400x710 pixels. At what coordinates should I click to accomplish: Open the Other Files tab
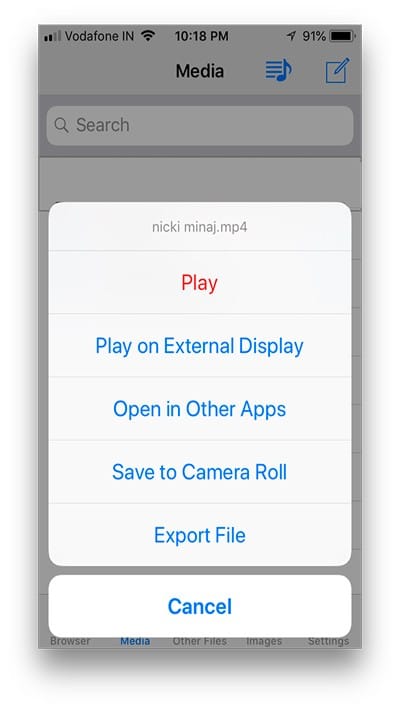(200, 641)
